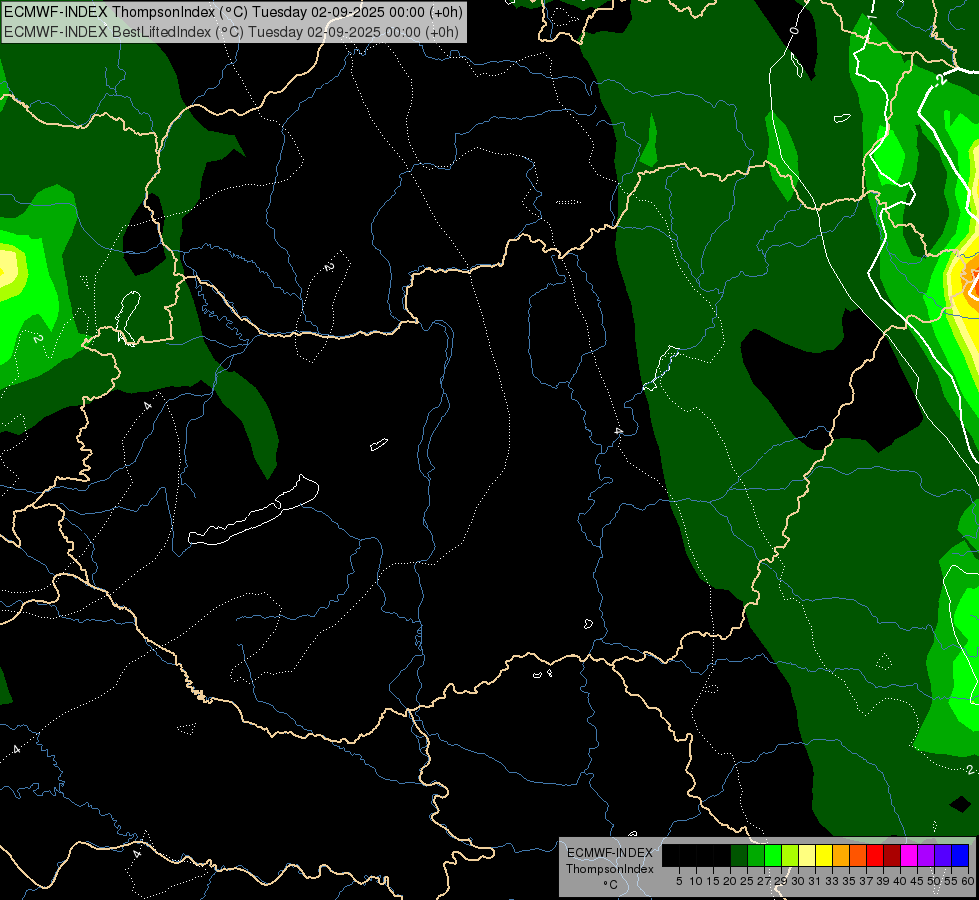Click the bright green 27–29 legend swatch

pos(773,855)
